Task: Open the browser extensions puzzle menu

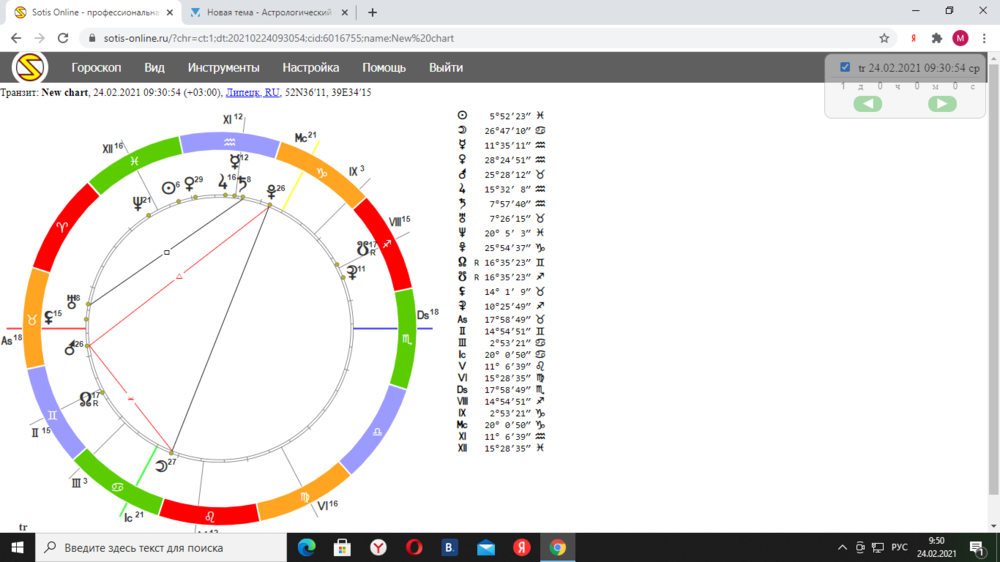Action: click(936, 38)
